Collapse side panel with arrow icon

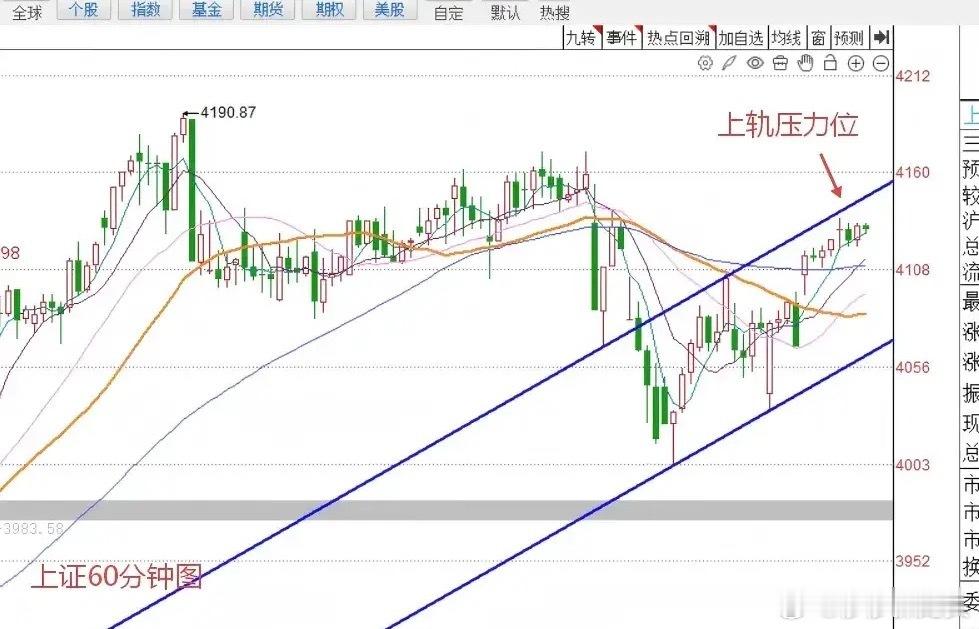coord(882,38)
